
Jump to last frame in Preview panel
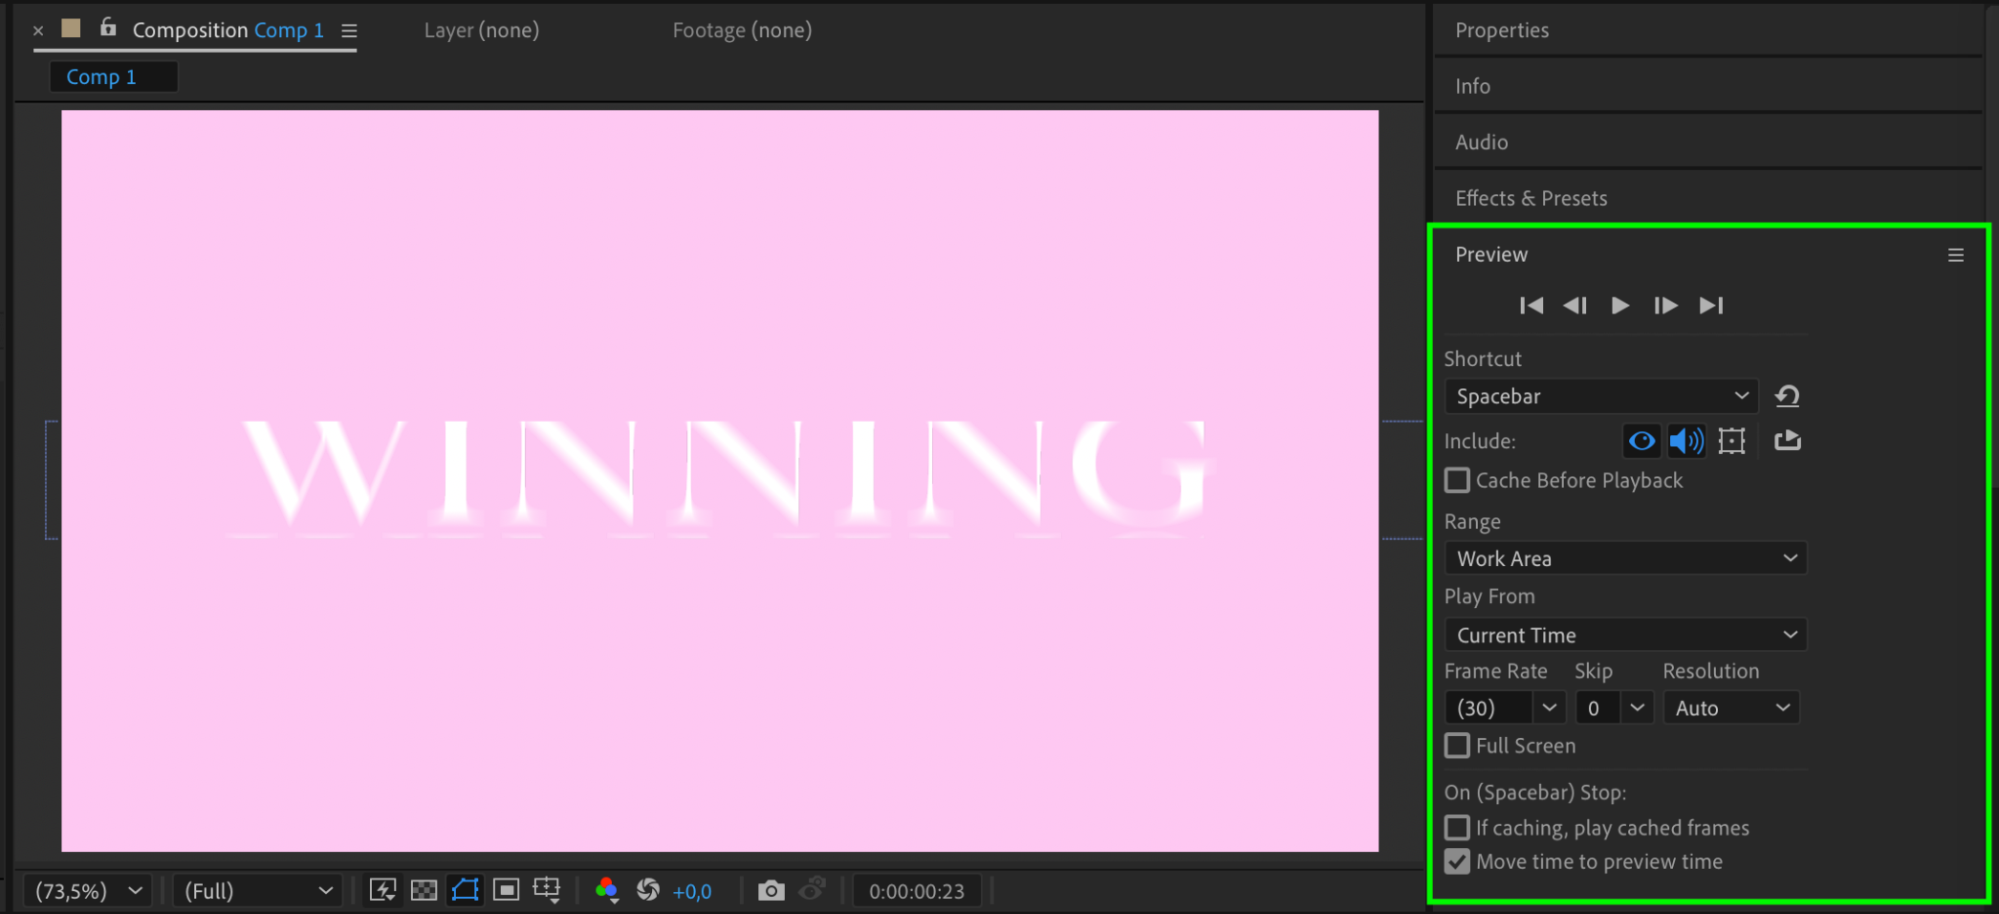[x=1711, y=305]
